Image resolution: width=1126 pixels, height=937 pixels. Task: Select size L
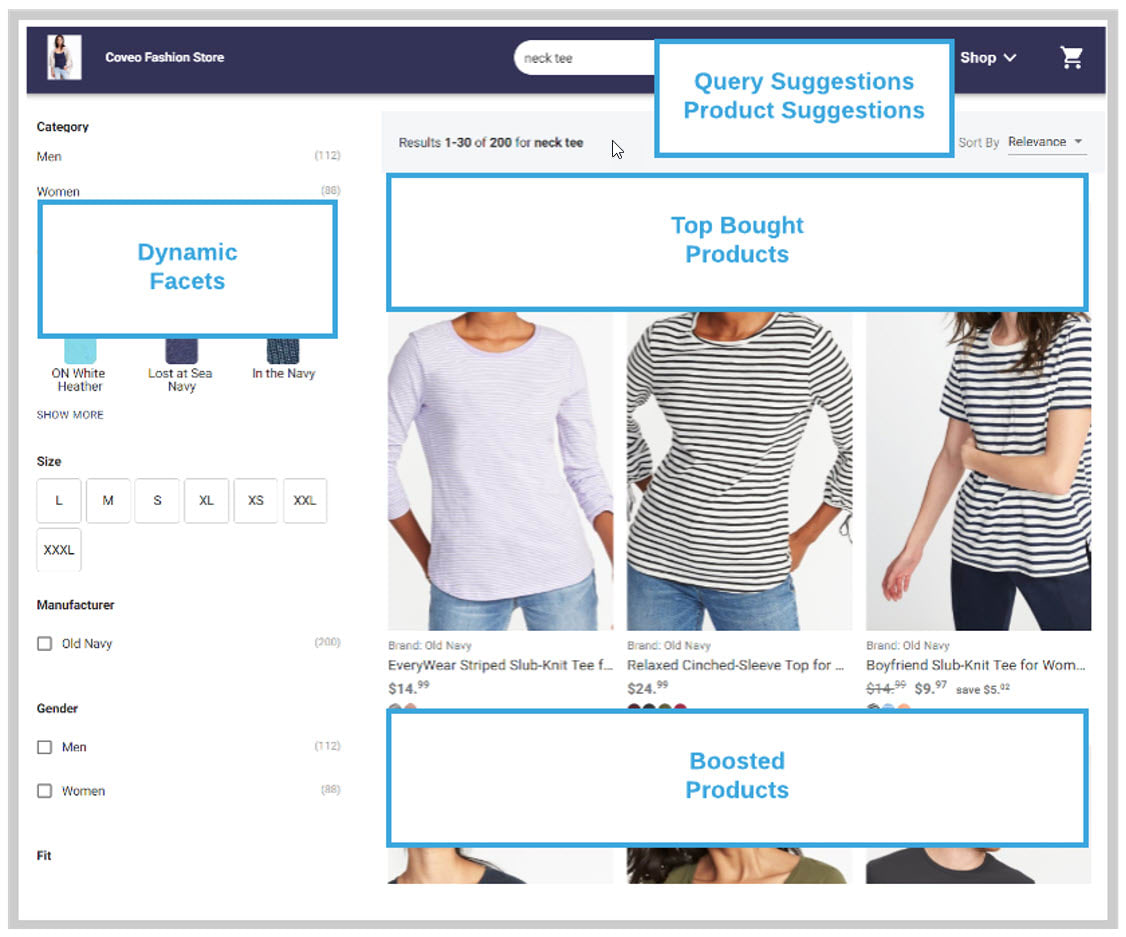[58, 500]
